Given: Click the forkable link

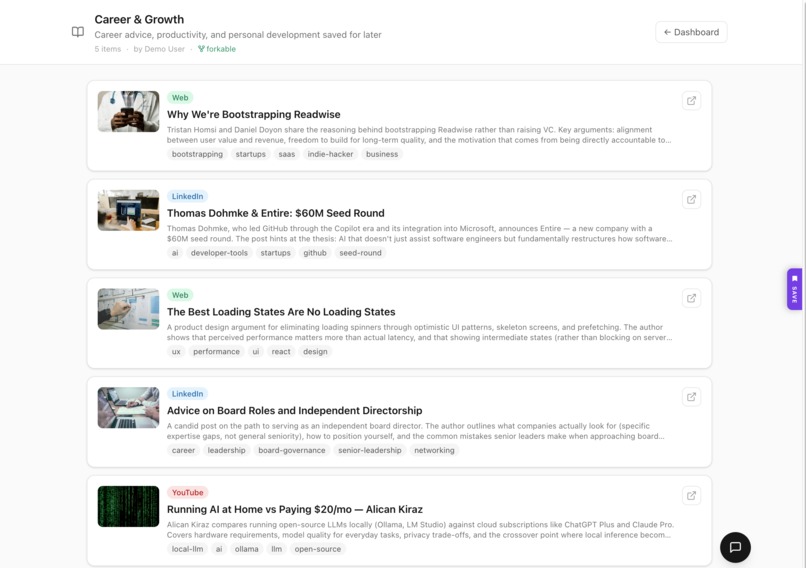Looking at the screenshot, I should click(217, 49).
